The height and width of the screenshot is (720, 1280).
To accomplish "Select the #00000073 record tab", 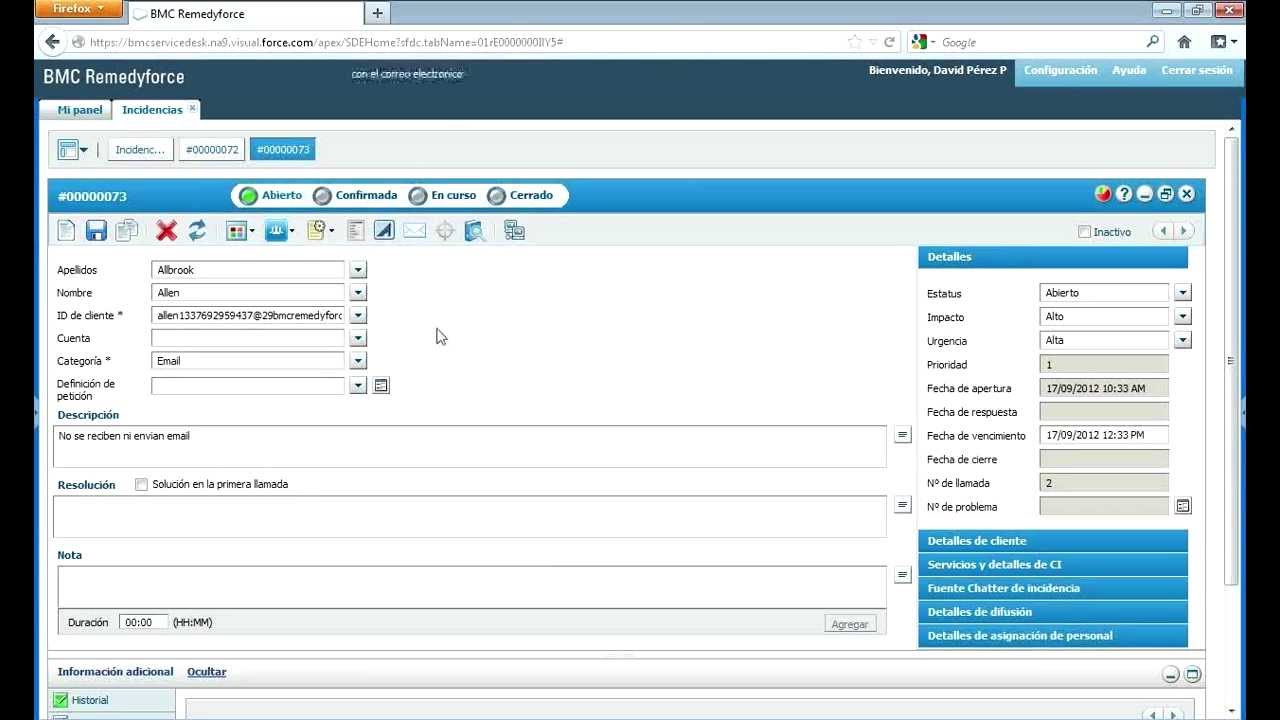I will pyautogui.click(x=283, y=150).
